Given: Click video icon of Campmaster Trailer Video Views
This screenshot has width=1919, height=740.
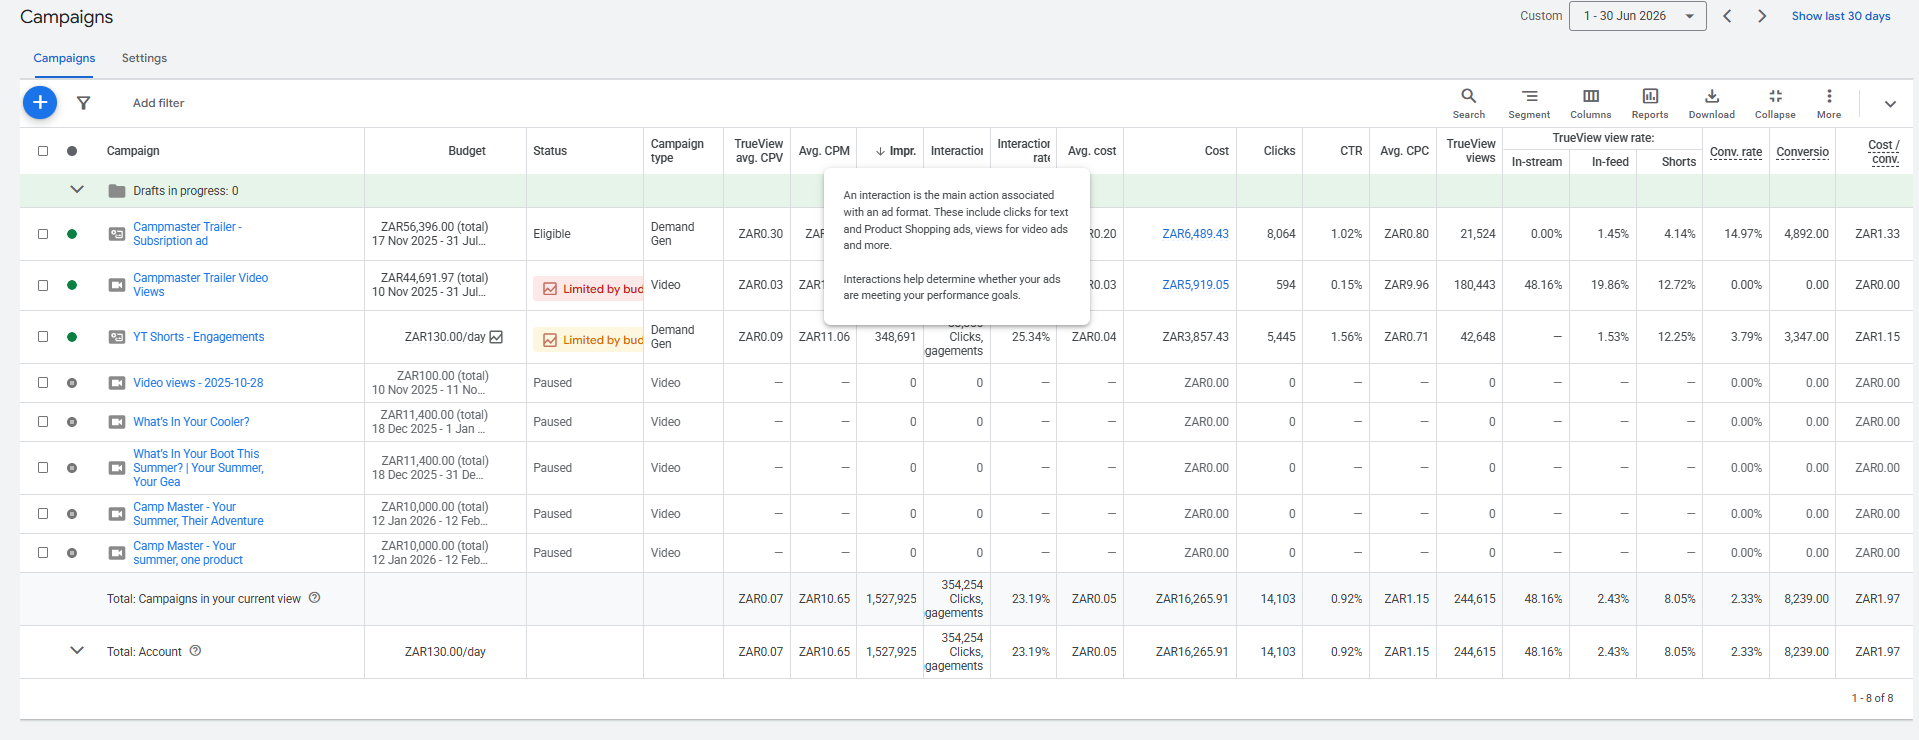Looking at the screenshot, I should [117, 285].
